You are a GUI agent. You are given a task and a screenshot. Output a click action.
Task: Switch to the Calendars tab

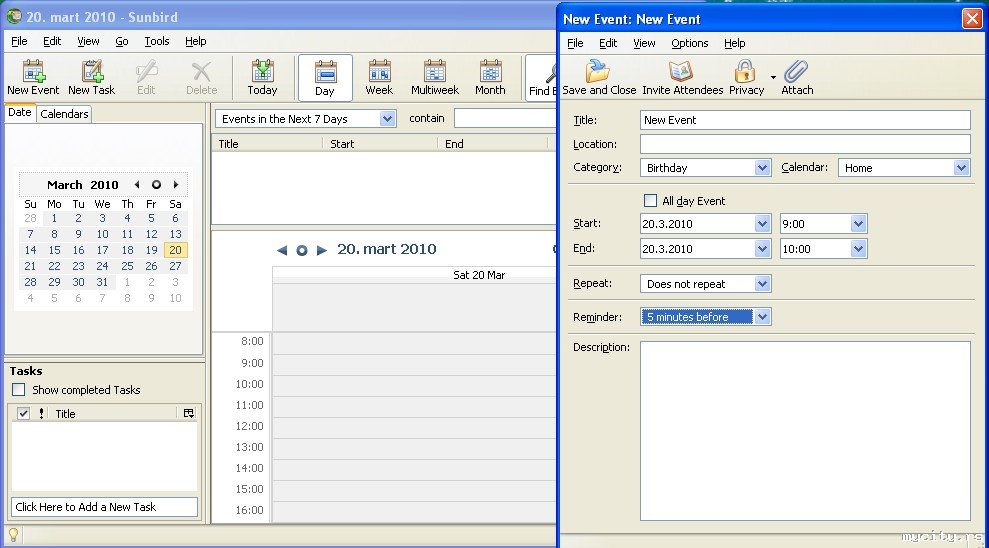[x=64, y=114]
